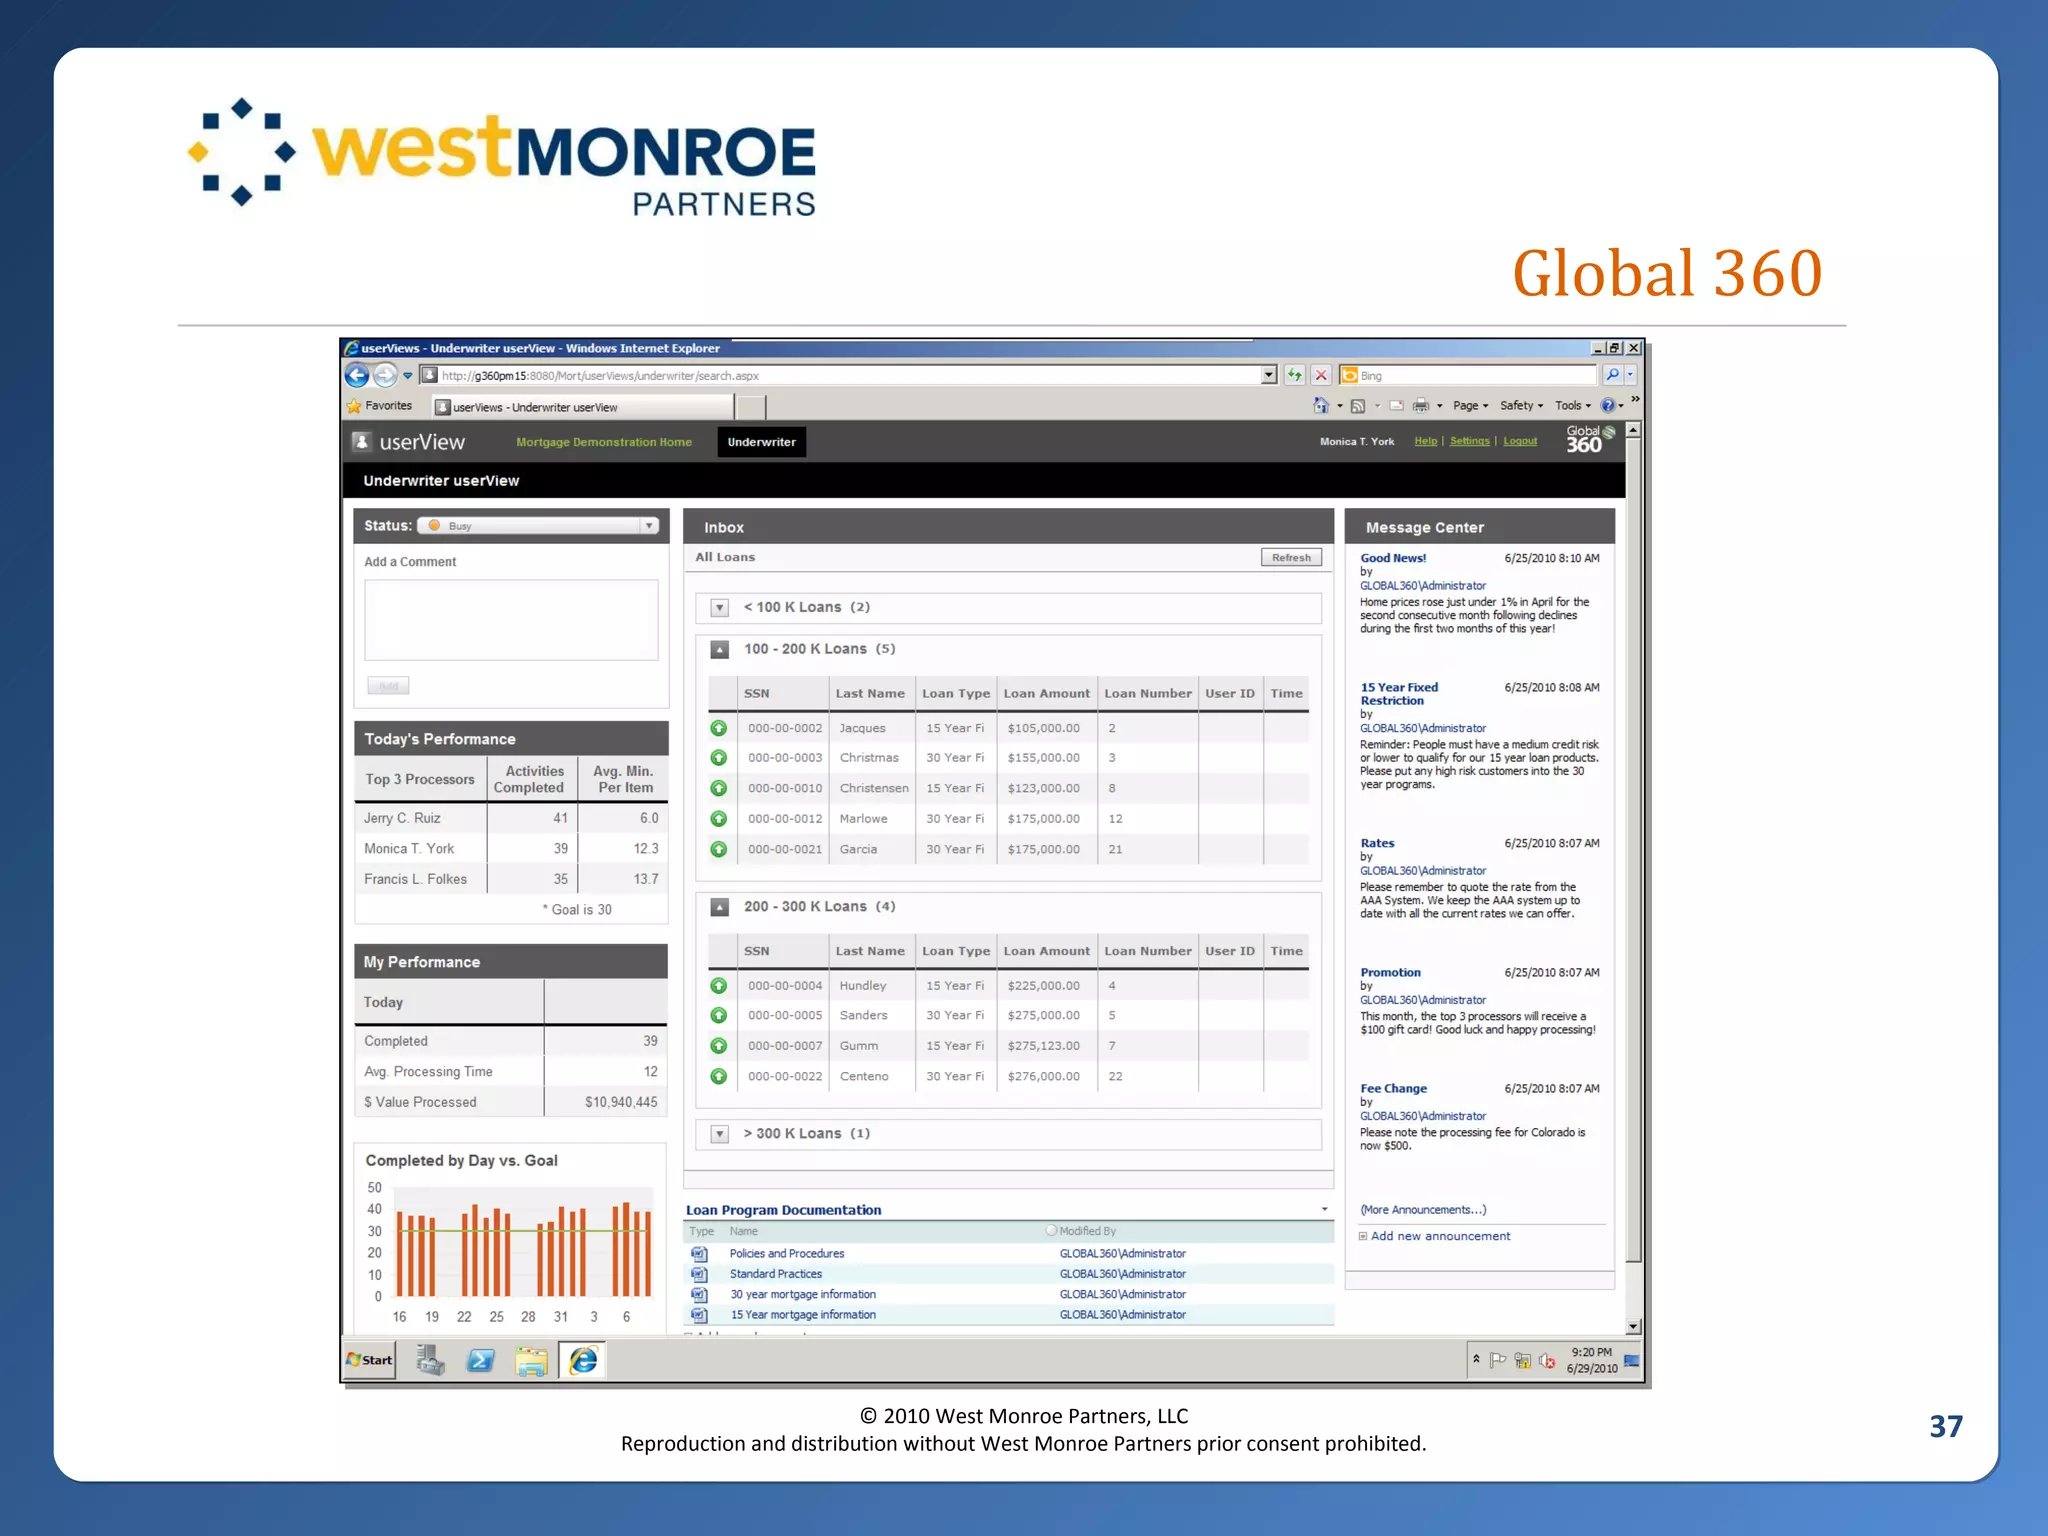This screenshot has height=1536, width=2048.
Task: Expand the > 300 K Loans group
Action: point(719,1134)
